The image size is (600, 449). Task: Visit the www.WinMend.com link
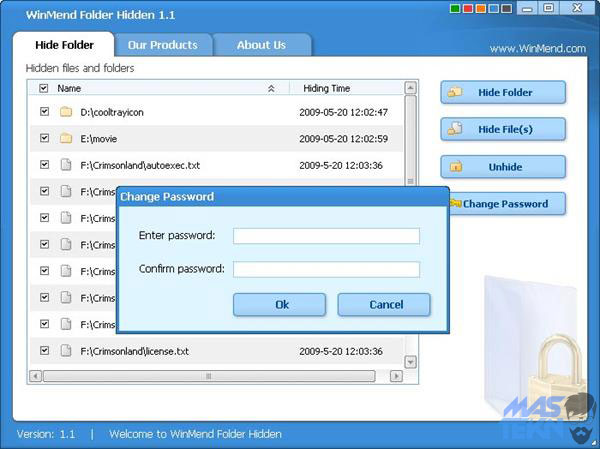(x=538, y=49)
